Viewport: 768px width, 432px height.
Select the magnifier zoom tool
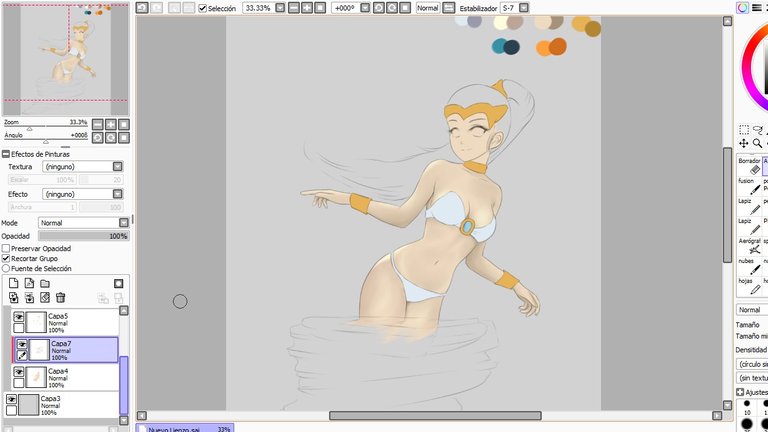click(758, 143)
